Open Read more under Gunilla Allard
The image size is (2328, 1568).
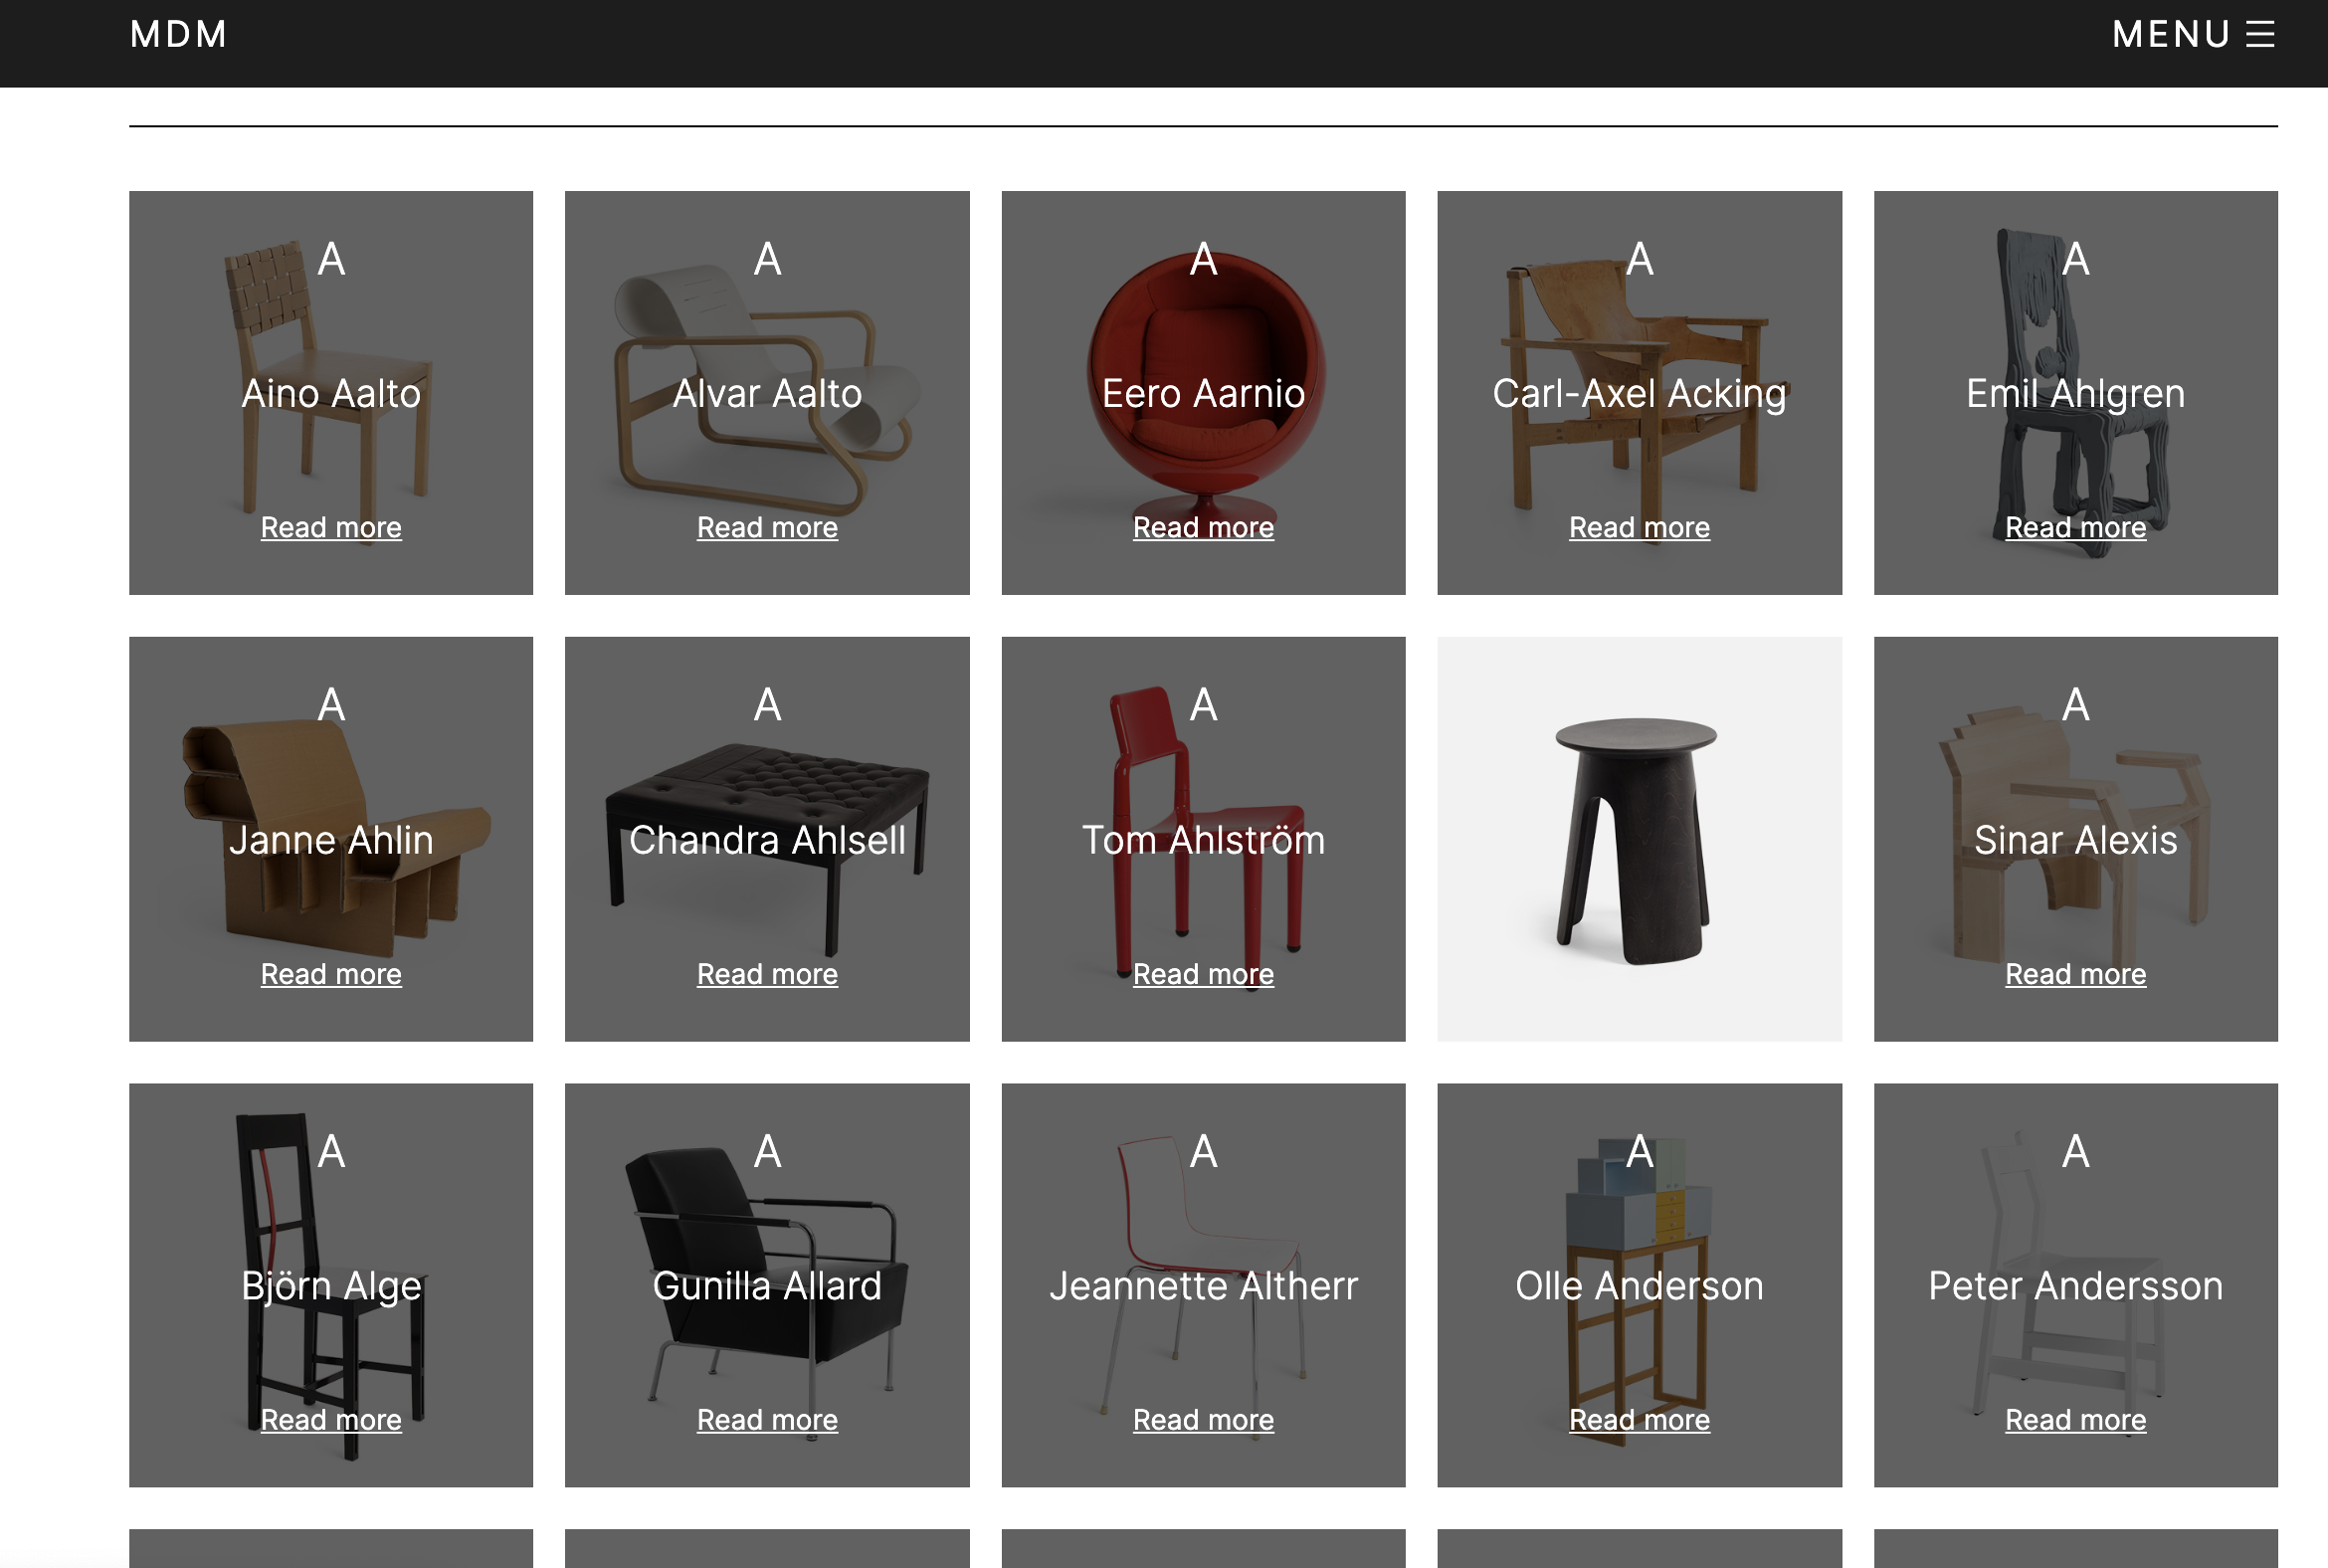point(767,1419)
